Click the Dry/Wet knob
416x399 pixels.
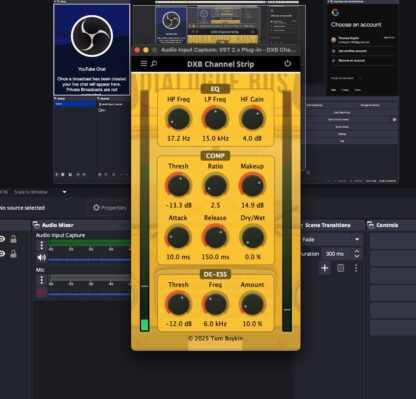(x=252, y=237)
